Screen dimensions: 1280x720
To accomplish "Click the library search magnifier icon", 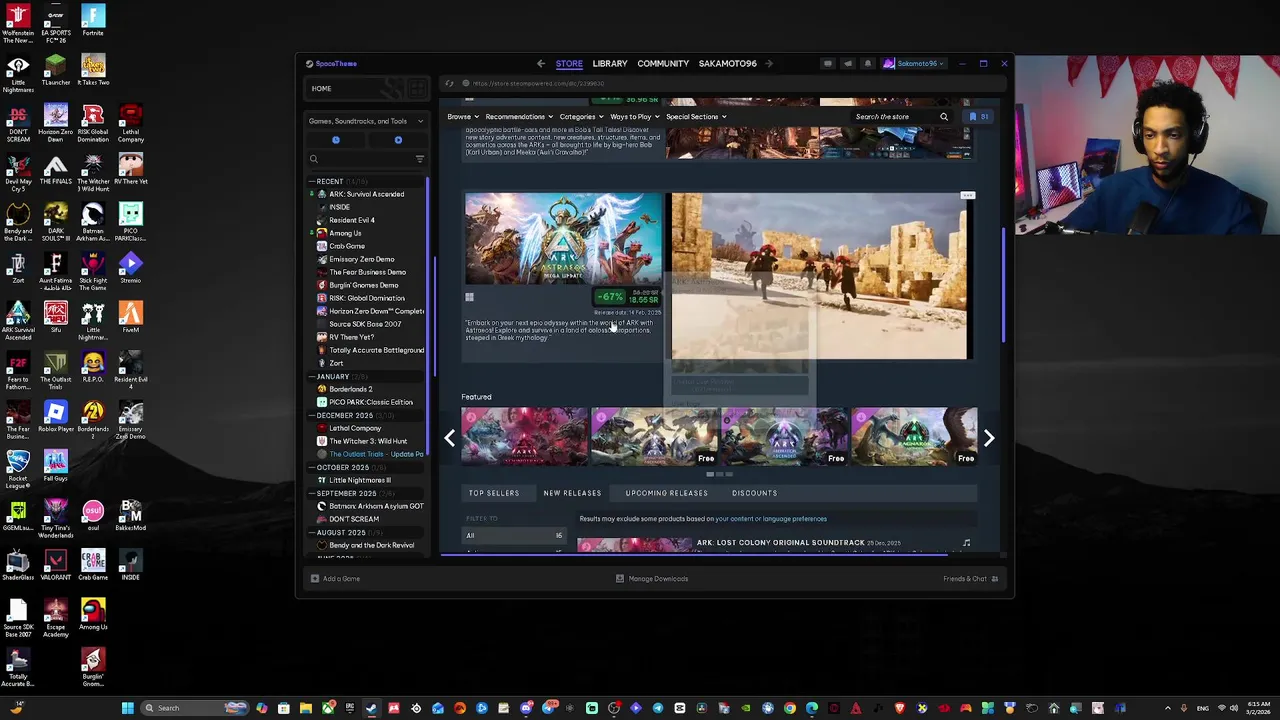I will click(314, 159).
